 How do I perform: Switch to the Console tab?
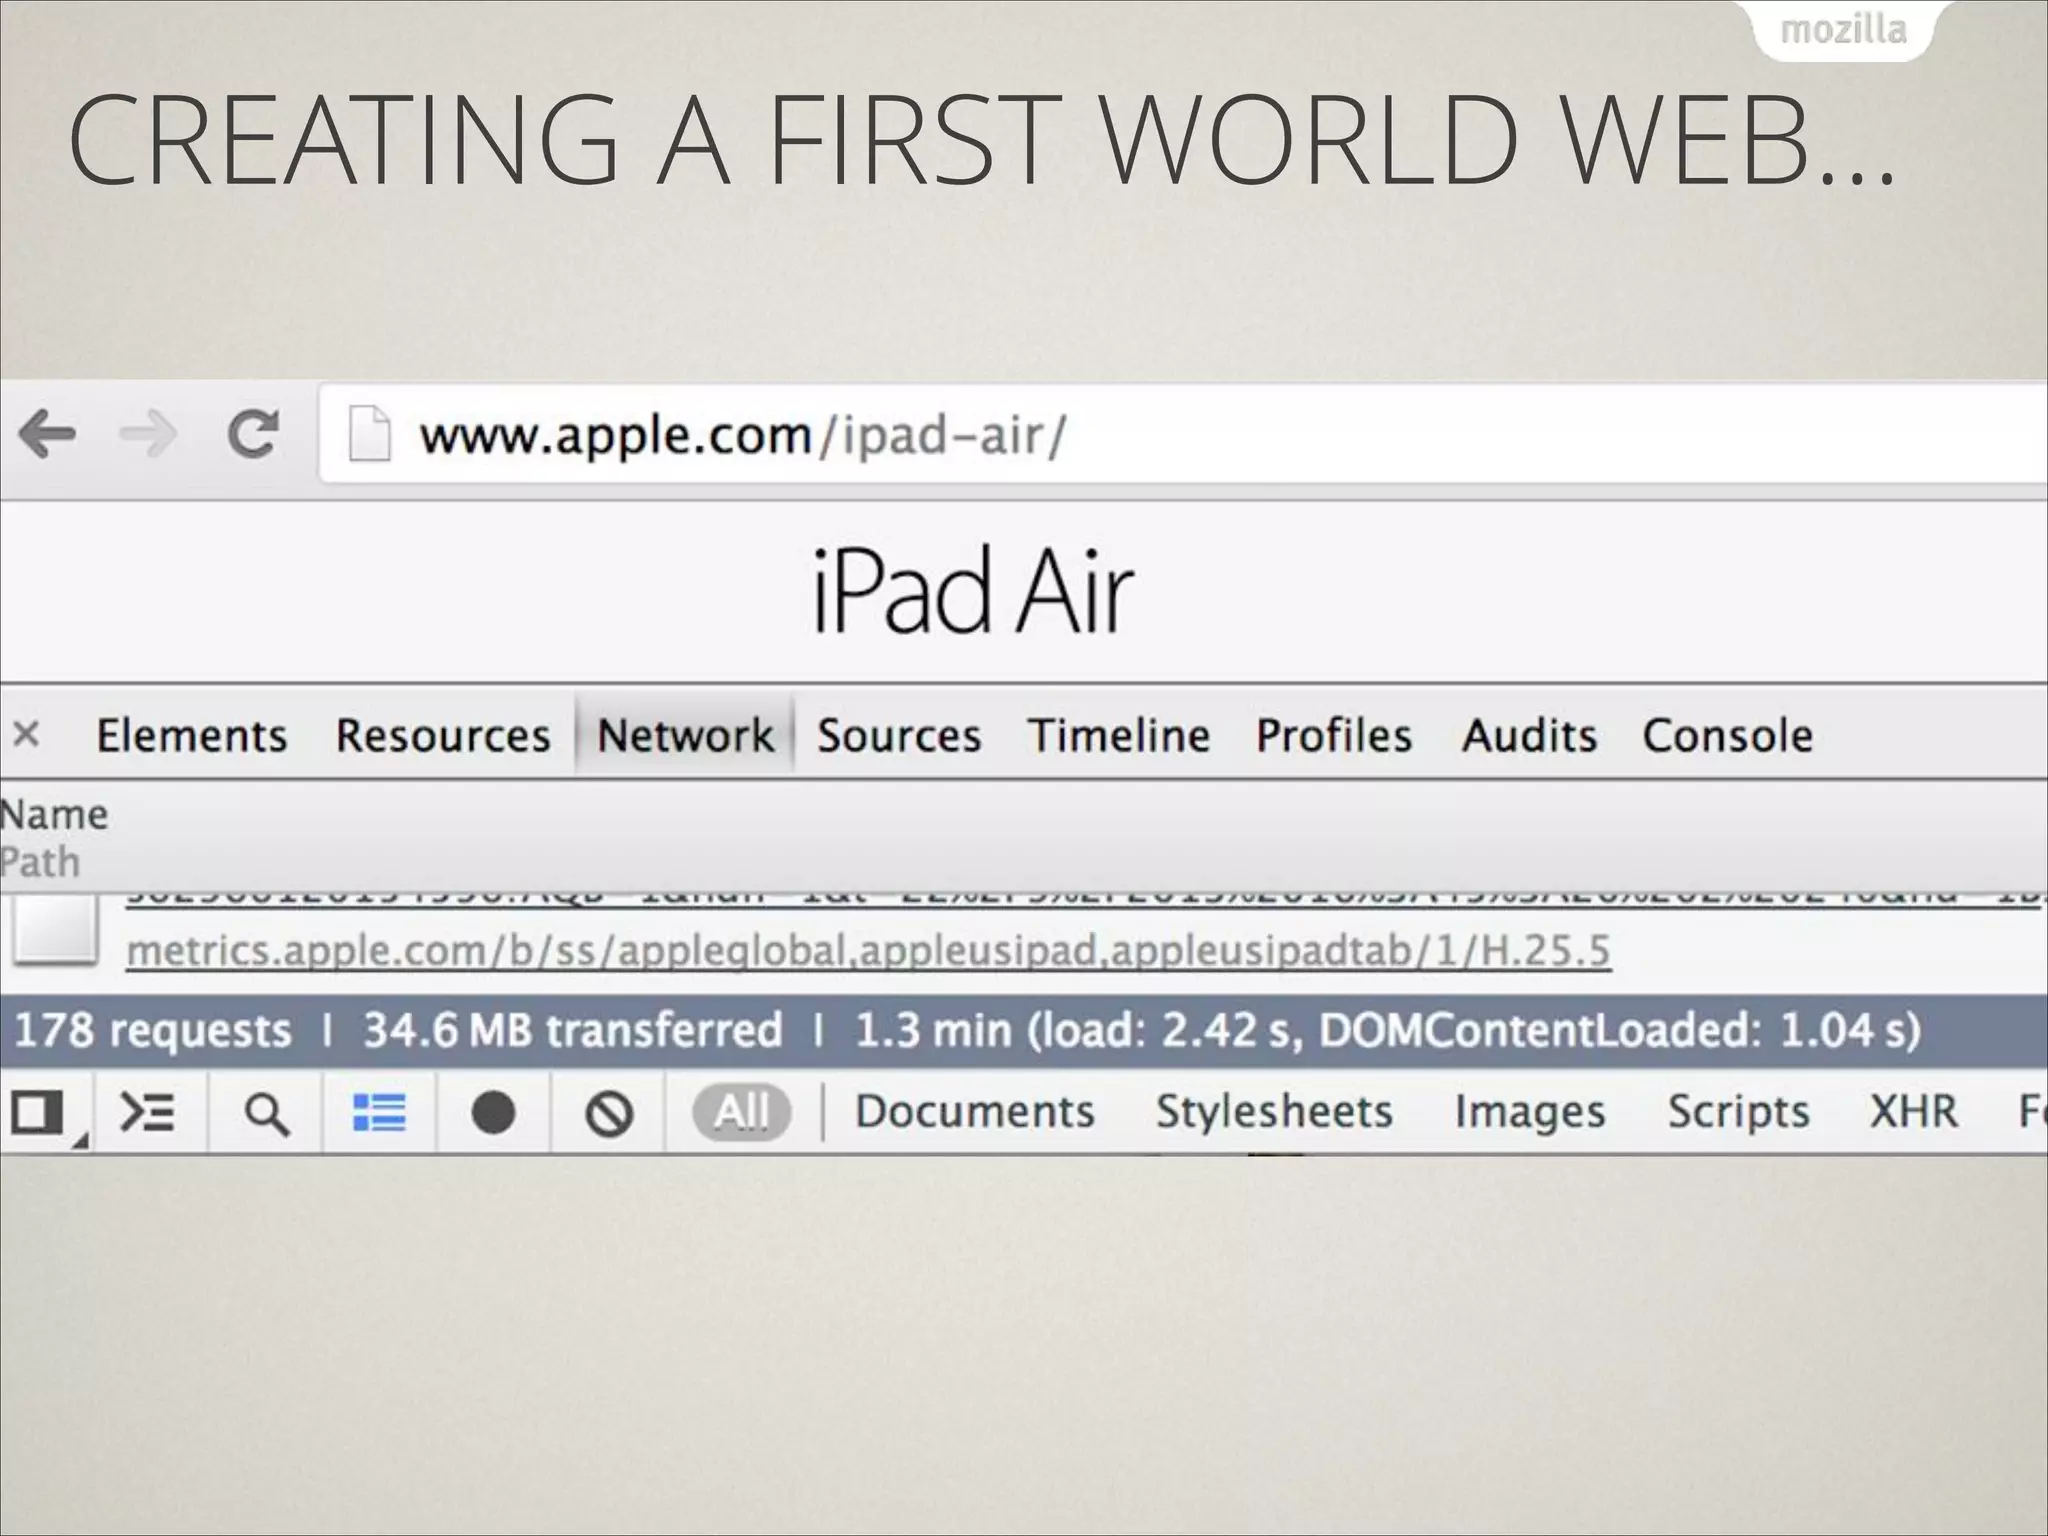click(1727, 735)
